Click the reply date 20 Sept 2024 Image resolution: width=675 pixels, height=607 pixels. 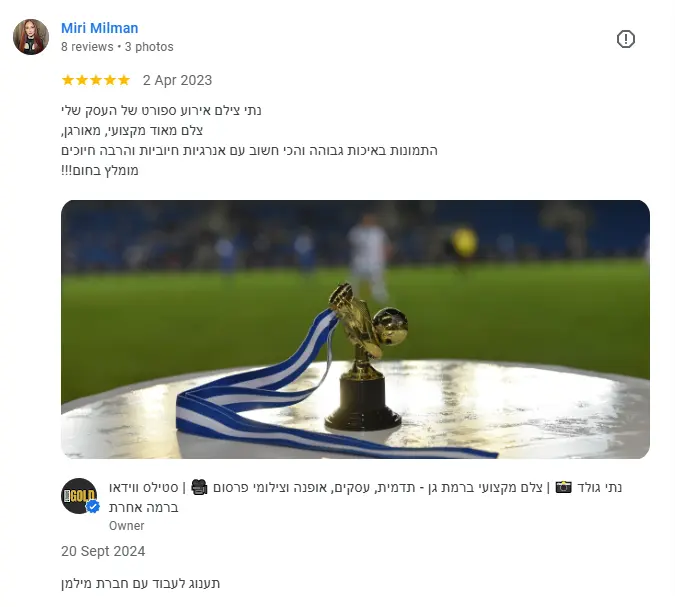point(103,551)
